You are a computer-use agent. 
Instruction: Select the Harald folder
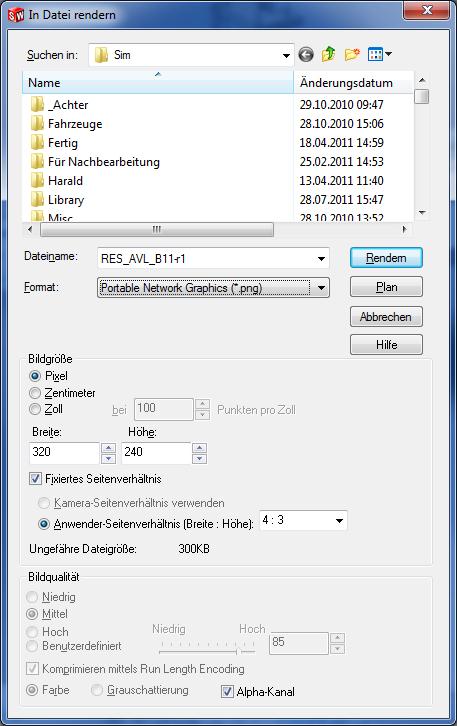point(56,181)
